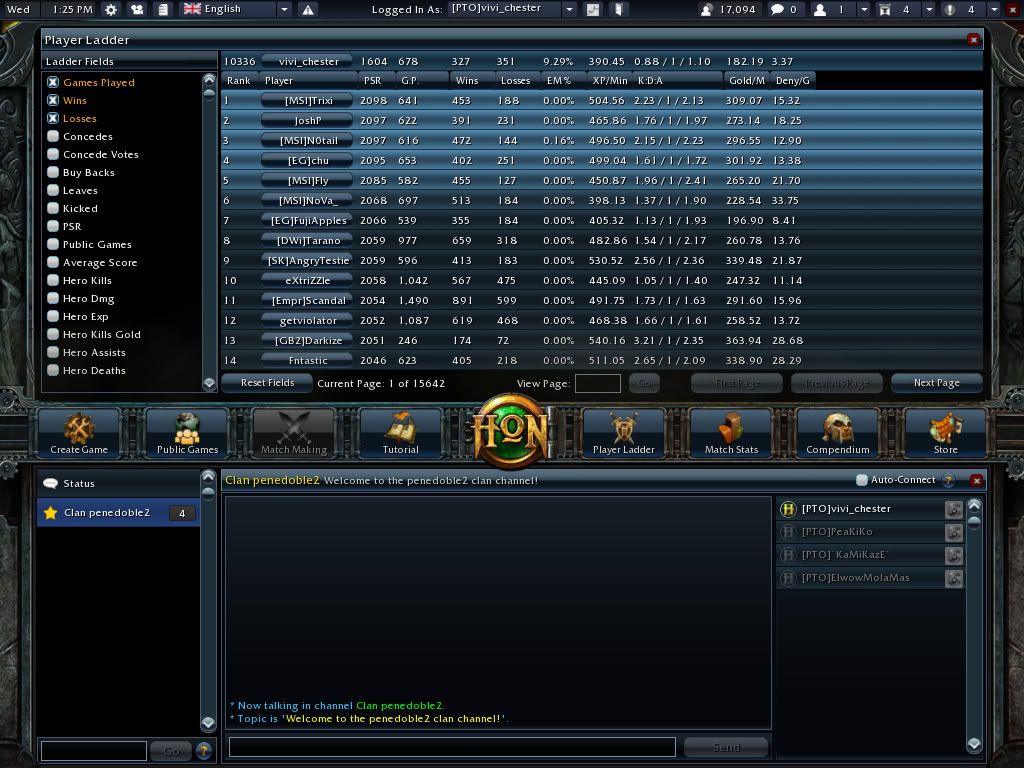Image resolution: width=1024 pixels, height=768 pixels.
Task: Click the Next Page button
Action: point(936,383)
